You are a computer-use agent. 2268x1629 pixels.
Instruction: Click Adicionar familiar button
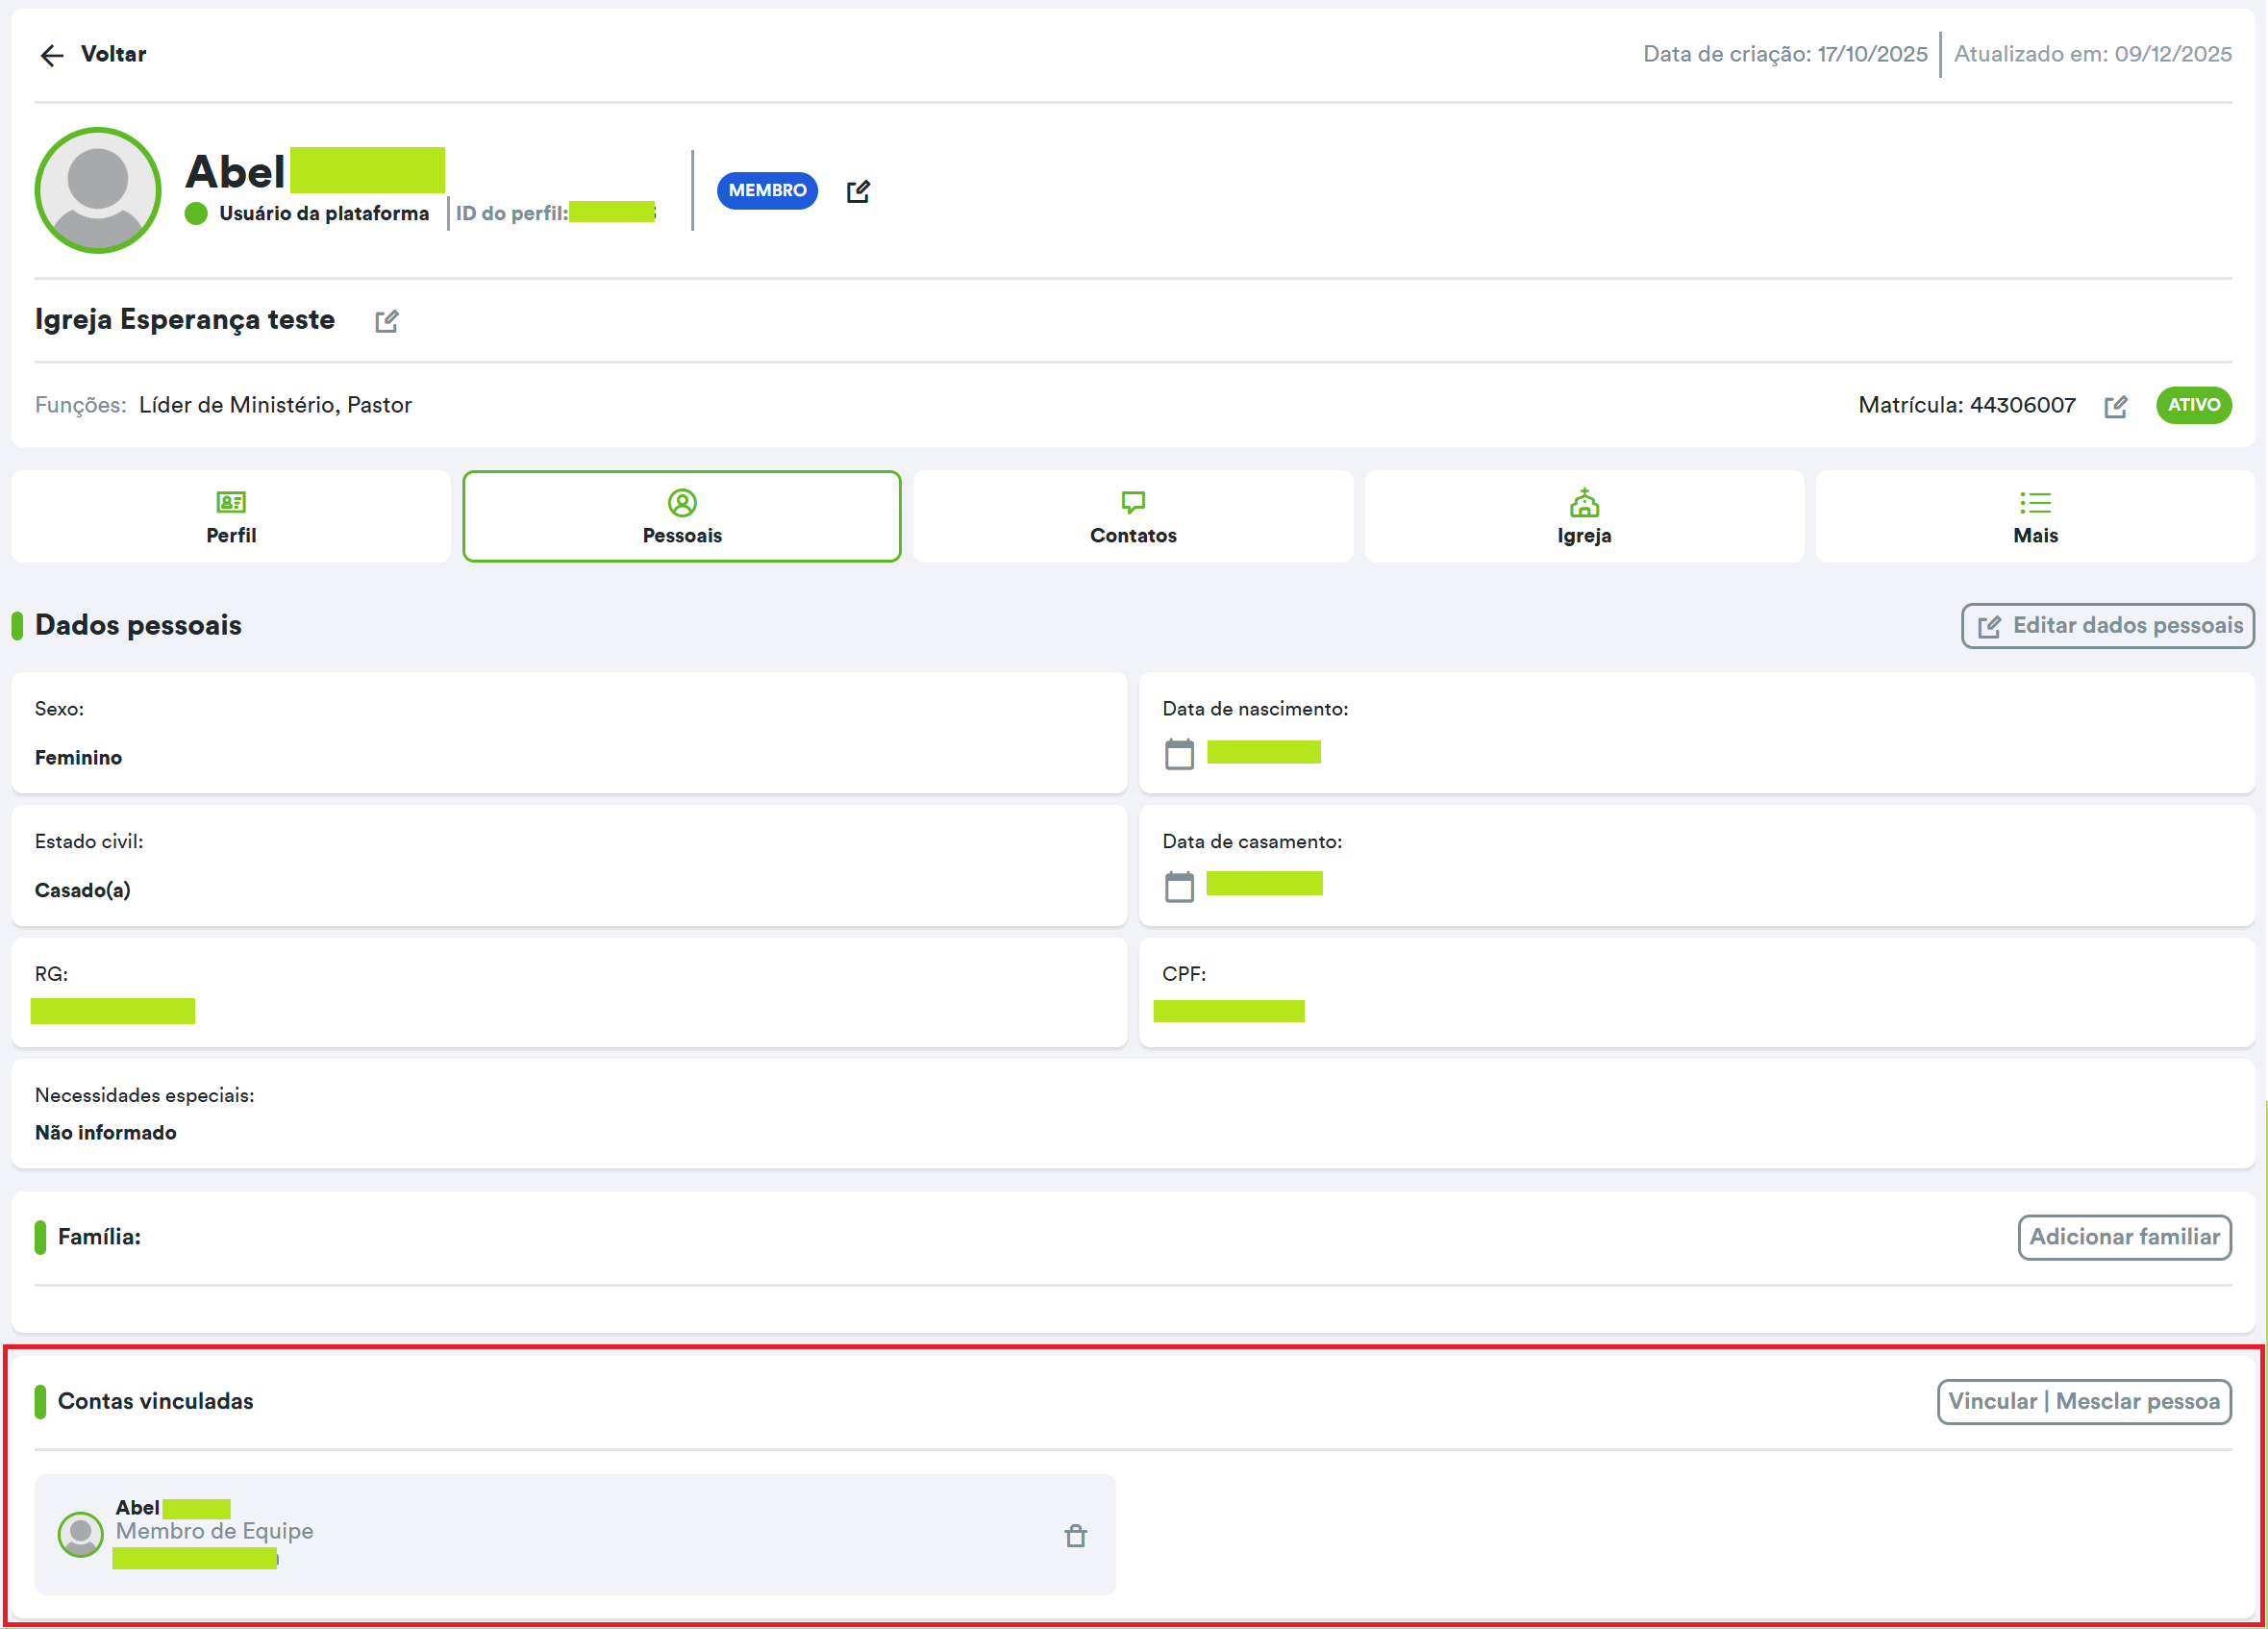(x=2124, y=1237)
